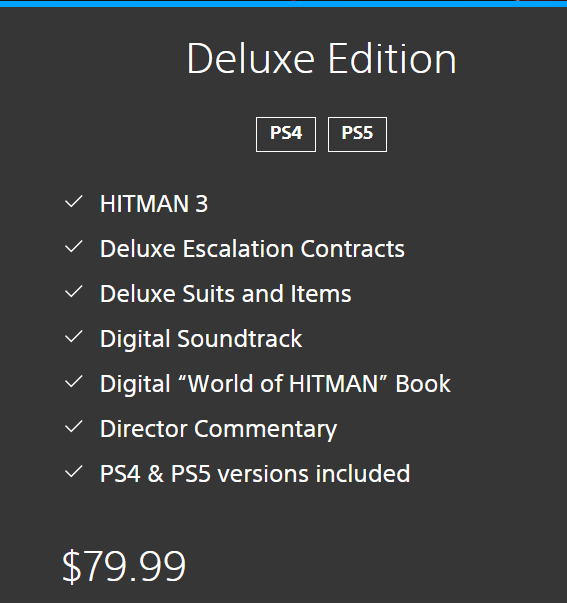The width and height of the screenshot is (567, 603).
Task: Click the checkmark beside Deluxe Escalation Contracts
Action: (73, 247)
